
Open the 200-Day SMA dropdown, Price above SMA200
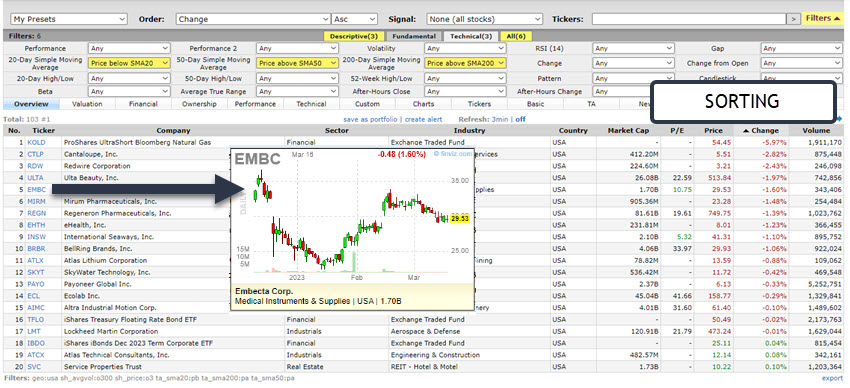466,63
